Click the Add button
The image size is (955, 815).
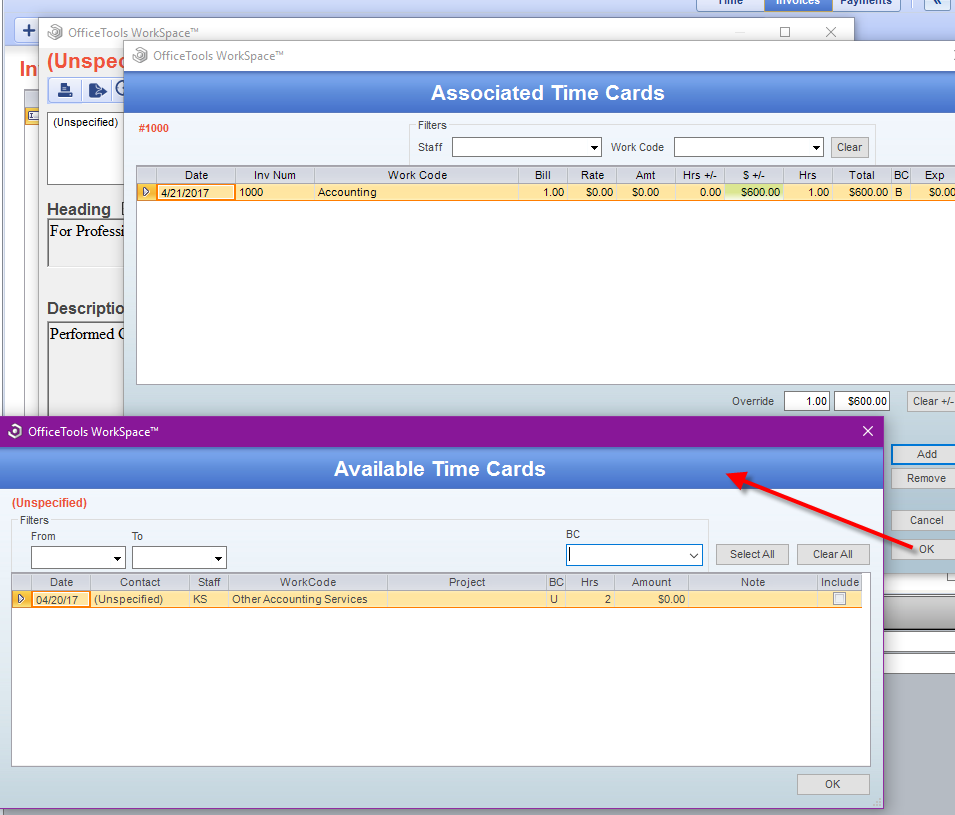[923, 454]
